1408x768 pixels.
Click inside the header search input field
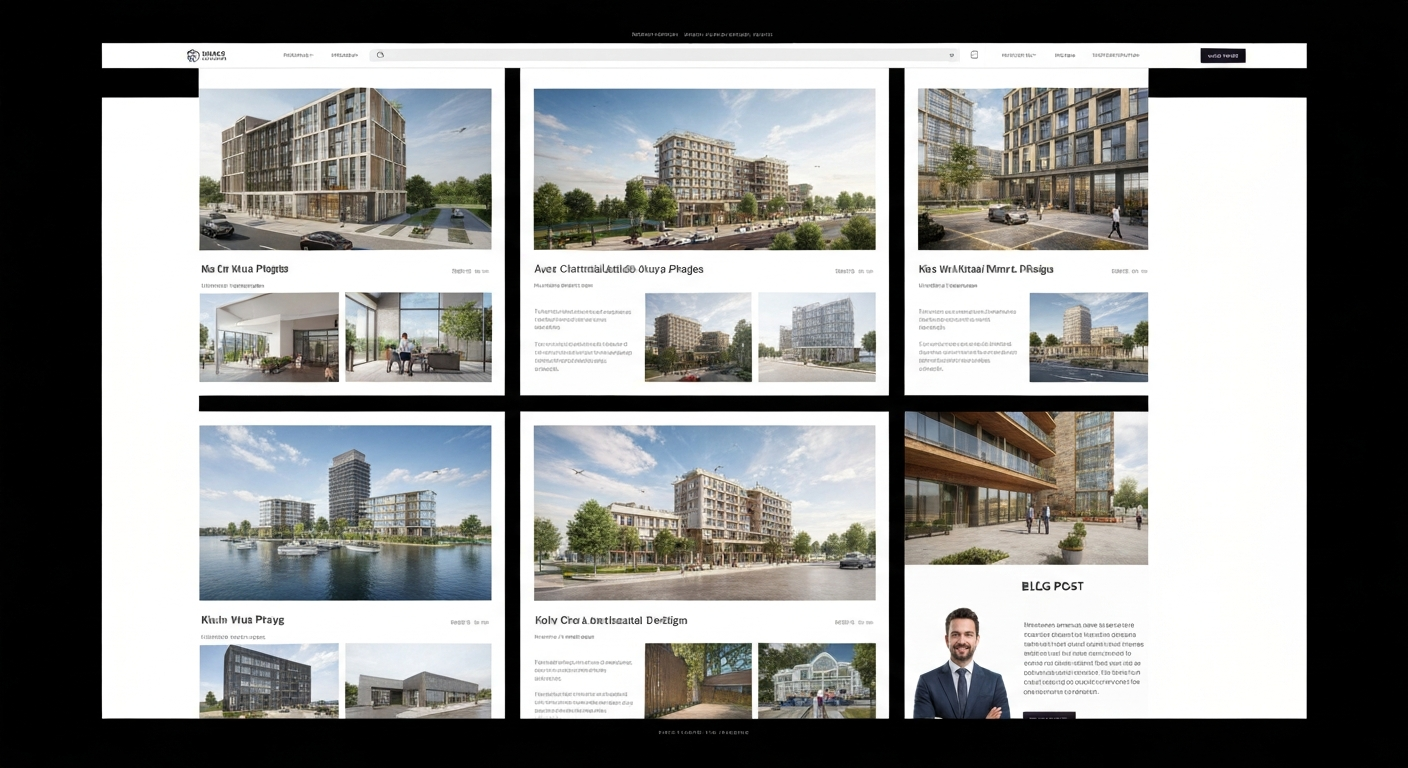(650, 55)
